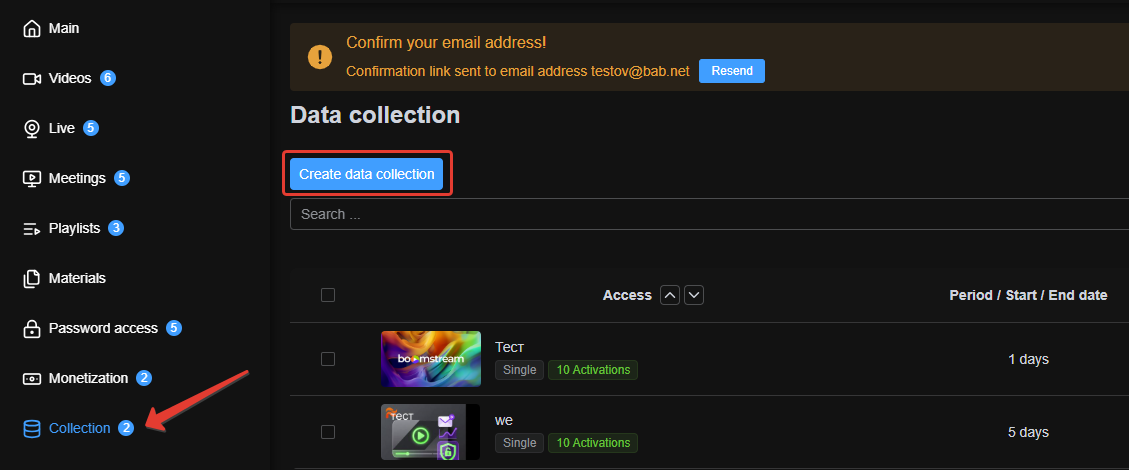
Task: Sort Access column descending arrow
Action: (693, 295)
